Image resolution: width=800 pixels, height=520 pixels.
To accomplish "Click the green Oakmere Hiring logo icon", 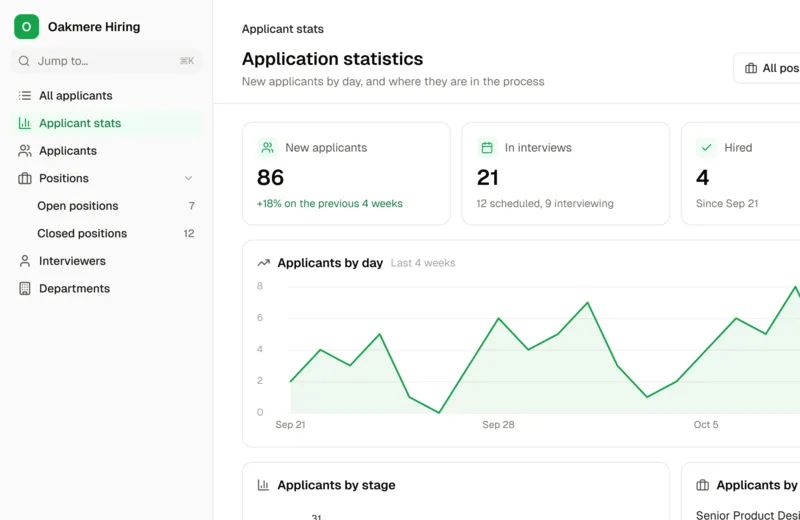I will point(27,27).
